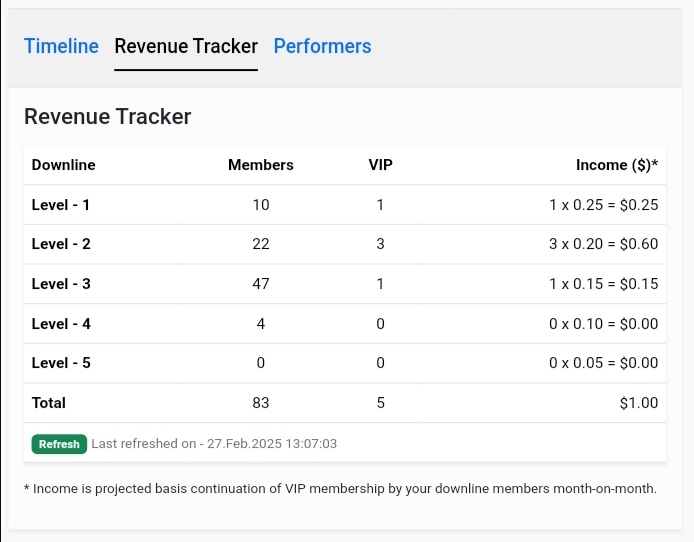
Task: Click Level 2 income $0.60 calculation
Action: tap(603, 244)
